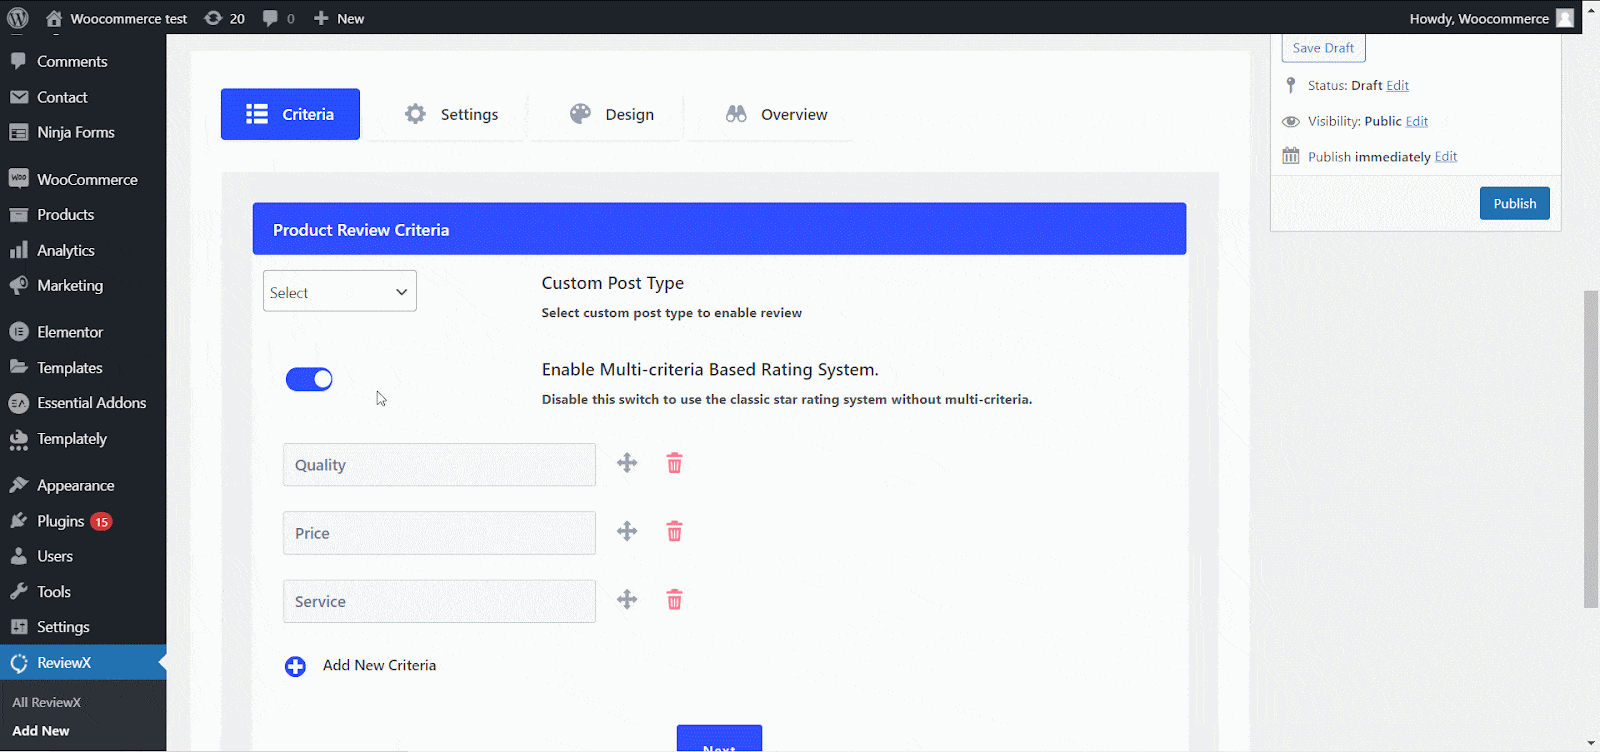Viewport: 1600px width, 752px height.
Task: Click the WordPress logo icon
Action: click(18, 18)
